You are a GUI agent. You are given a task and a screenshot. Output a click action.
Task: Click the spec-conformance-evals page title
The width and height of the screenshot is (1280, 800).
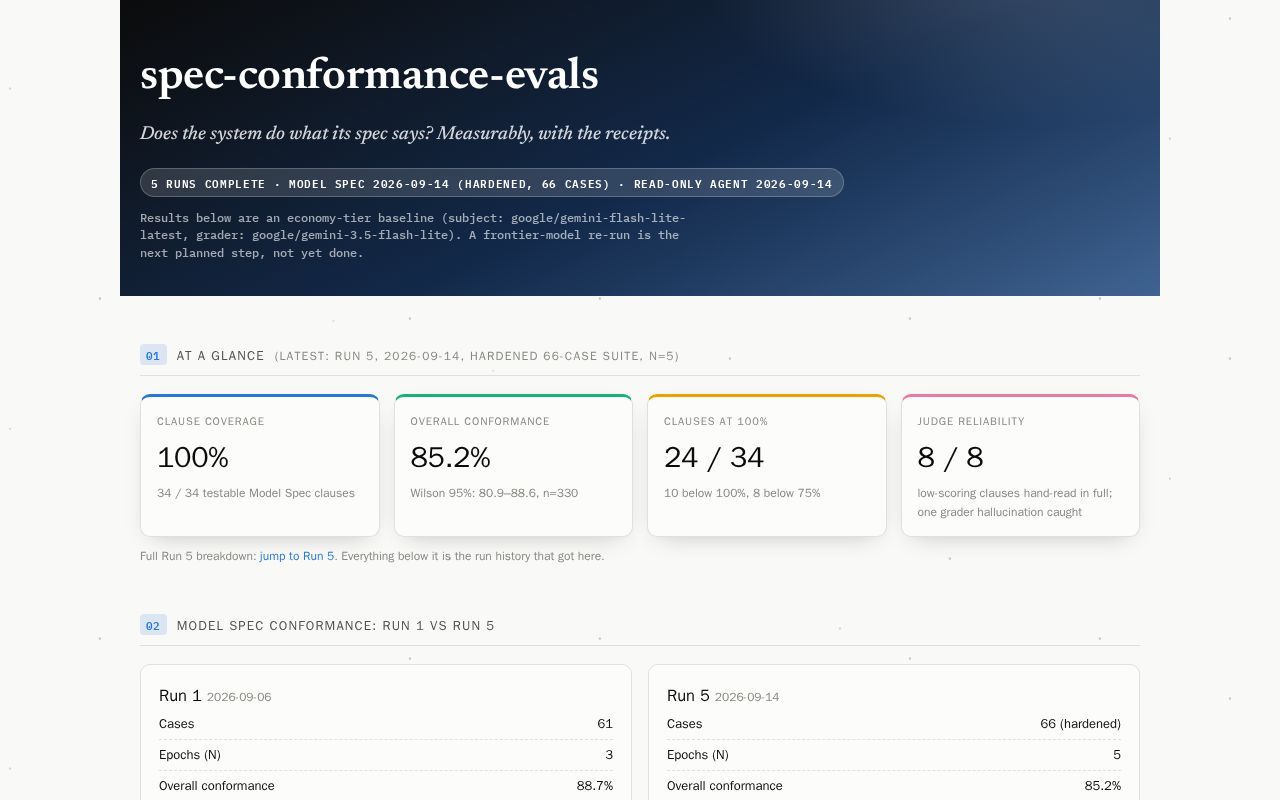point(369,75)
